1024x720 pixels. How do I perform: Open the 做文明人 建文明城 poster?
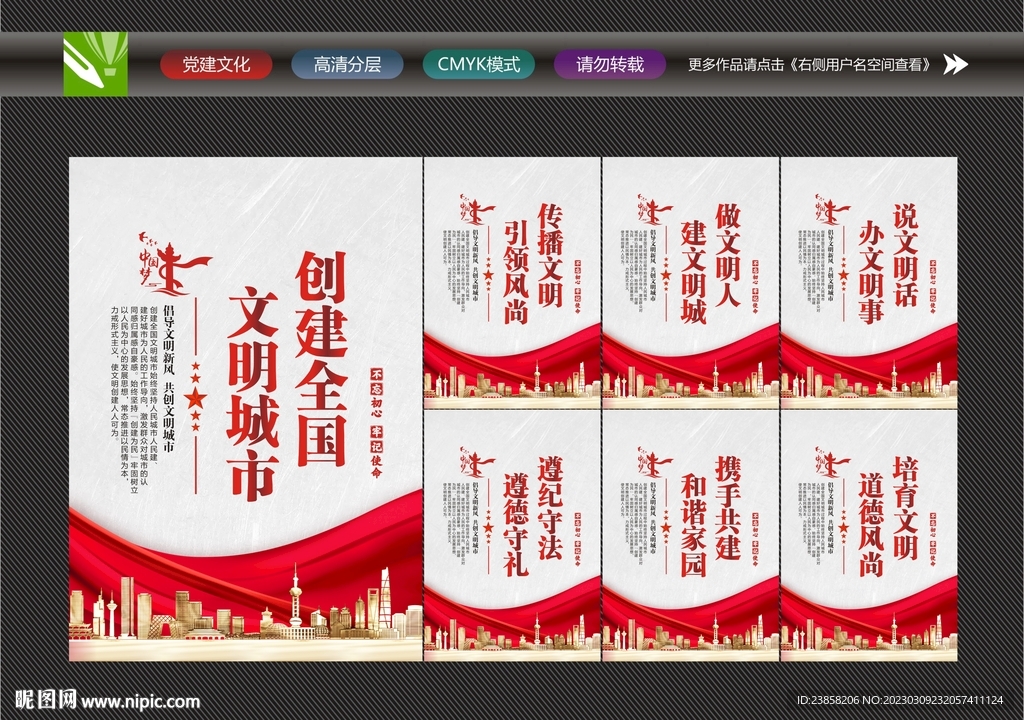(x=690, y=283)
